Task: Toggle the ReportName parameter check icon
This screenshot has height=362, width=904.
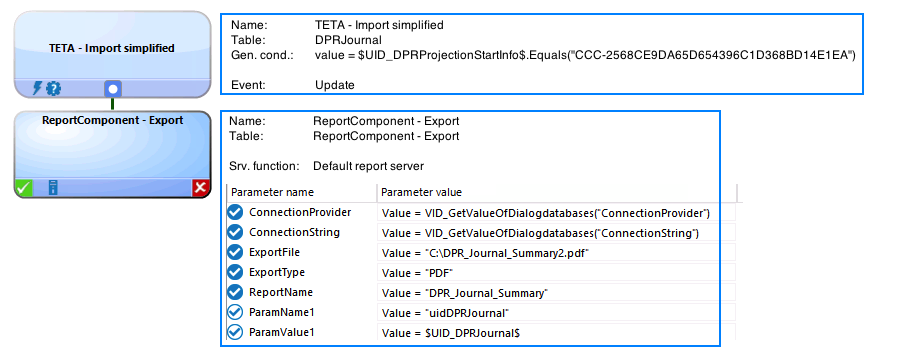Action: (x=235, y=292)
